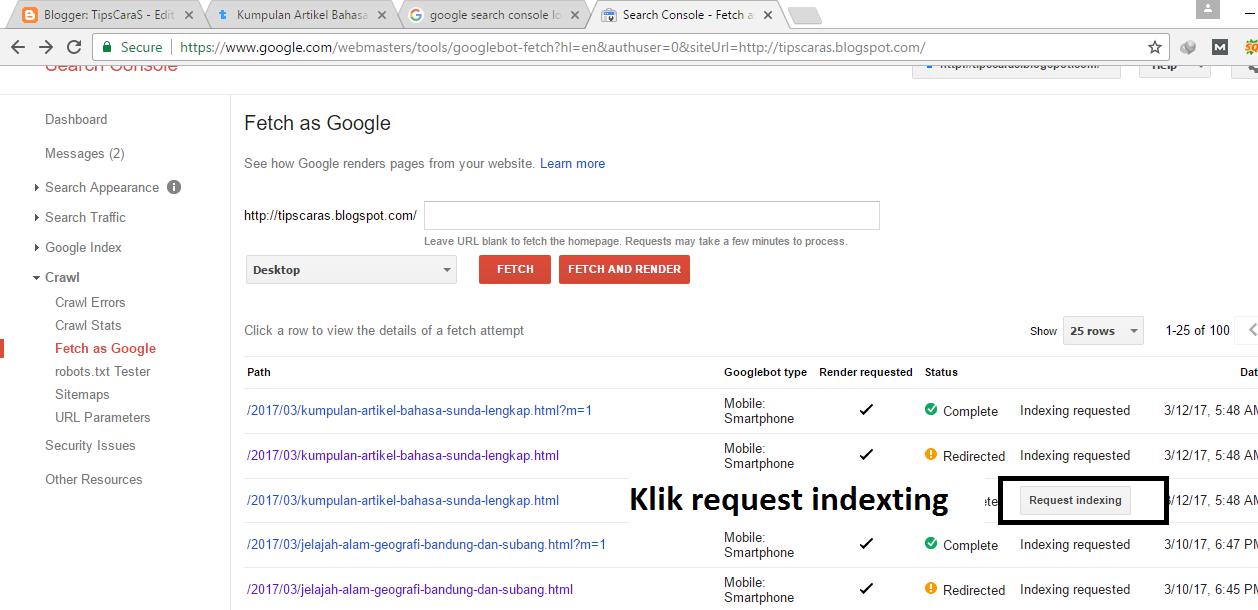1258x610 pixels.
Task: Click the Request indexing button
Action: [1075, 500]
